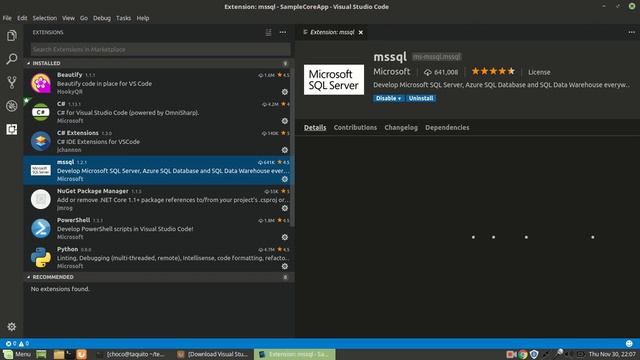Open the File menu
Screen dimensions: 640x360
coord(7,18)
